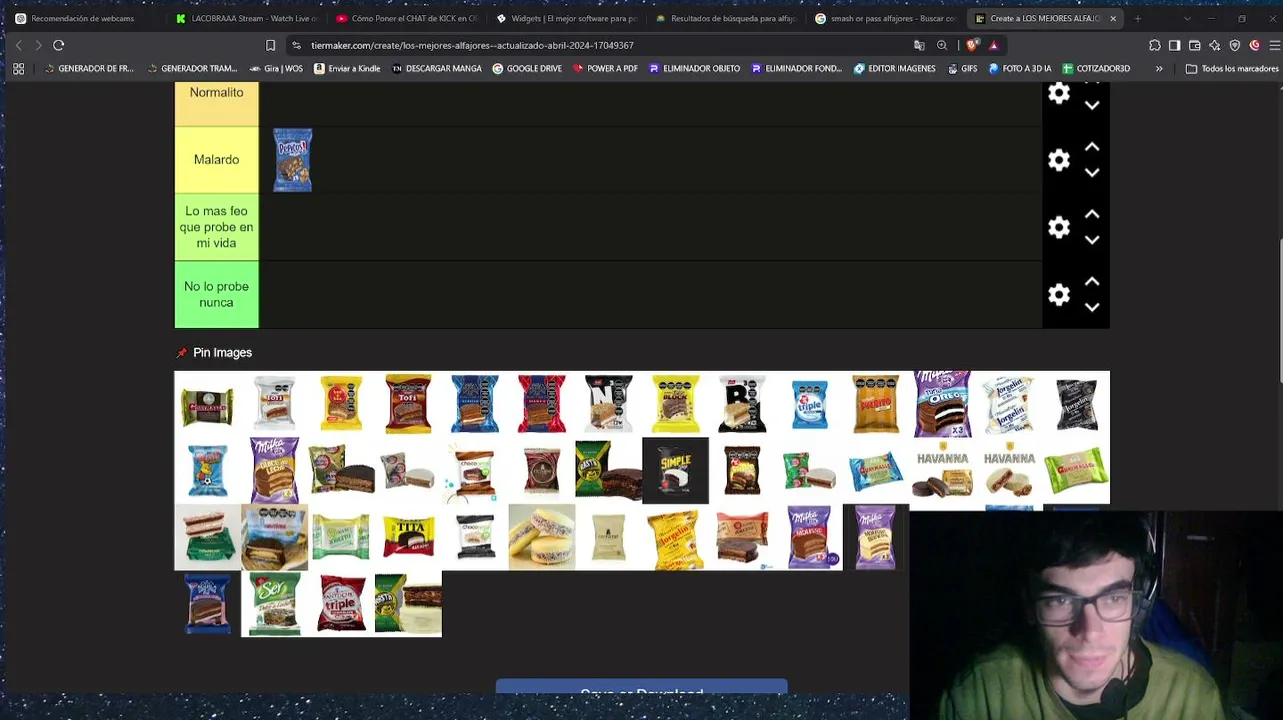The width and height of the screenshot is (1283, 720).
Task: Select the yellow 'Block' alfajor image
Action: (675, 404)
